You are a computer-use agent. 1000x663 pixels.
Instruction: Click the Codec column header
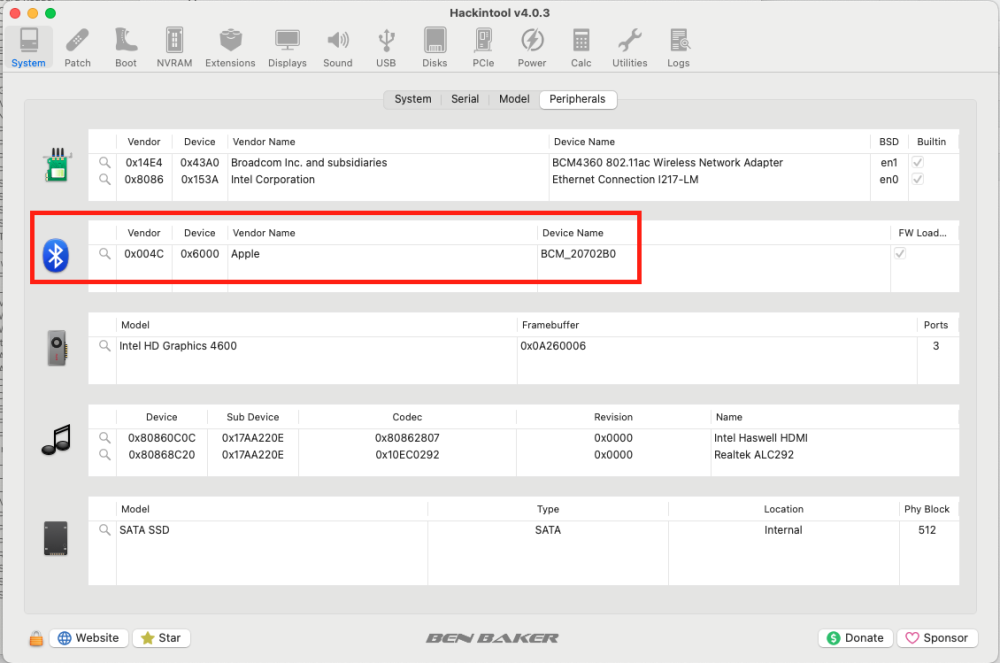[x=407, y=417]
